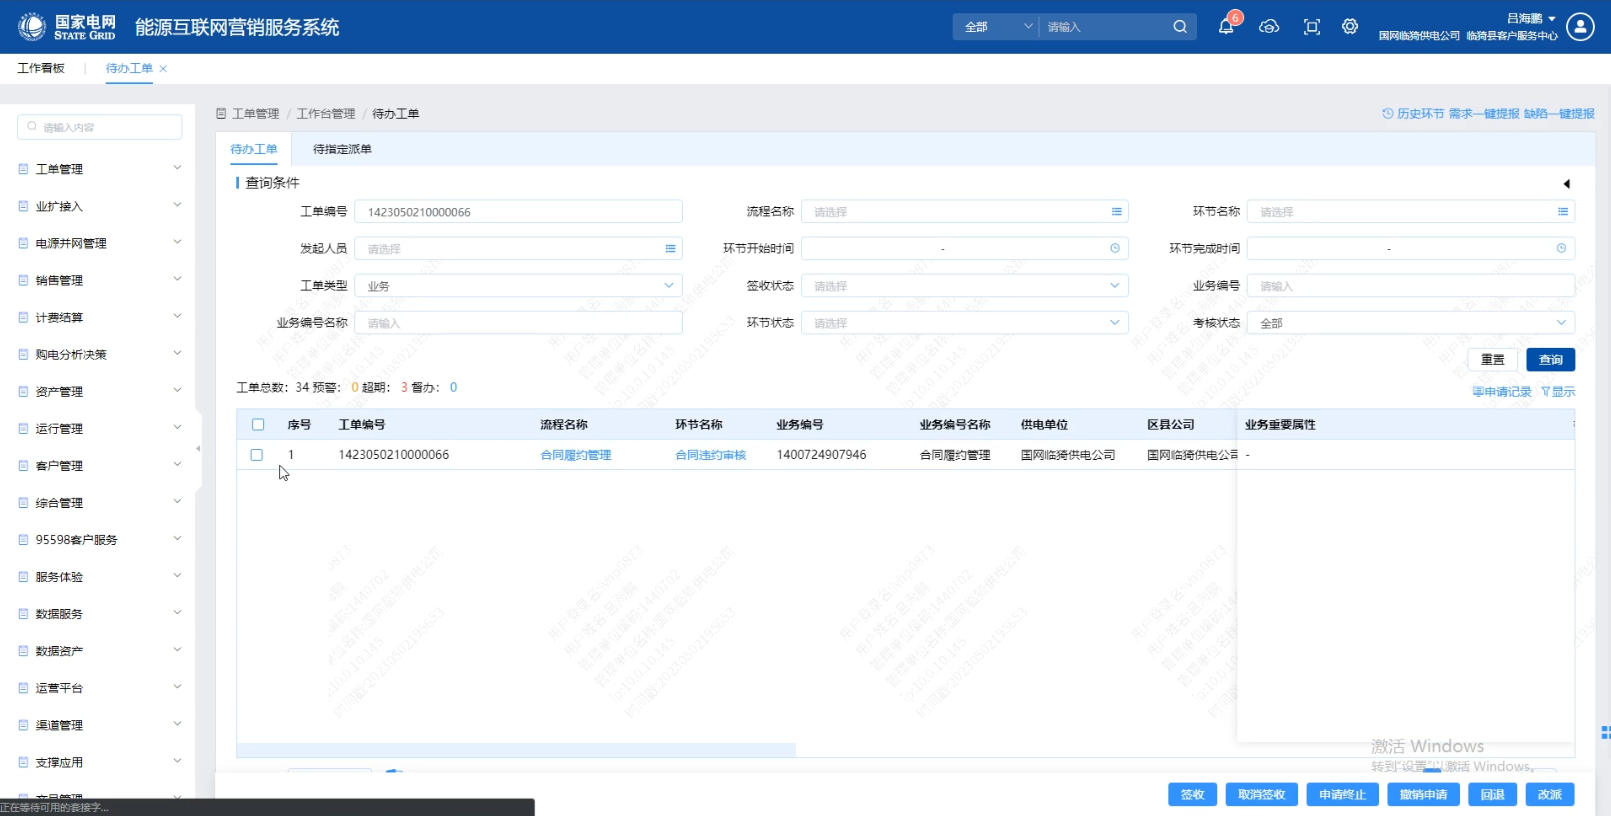Click the 查询 button

[1550, 360]
